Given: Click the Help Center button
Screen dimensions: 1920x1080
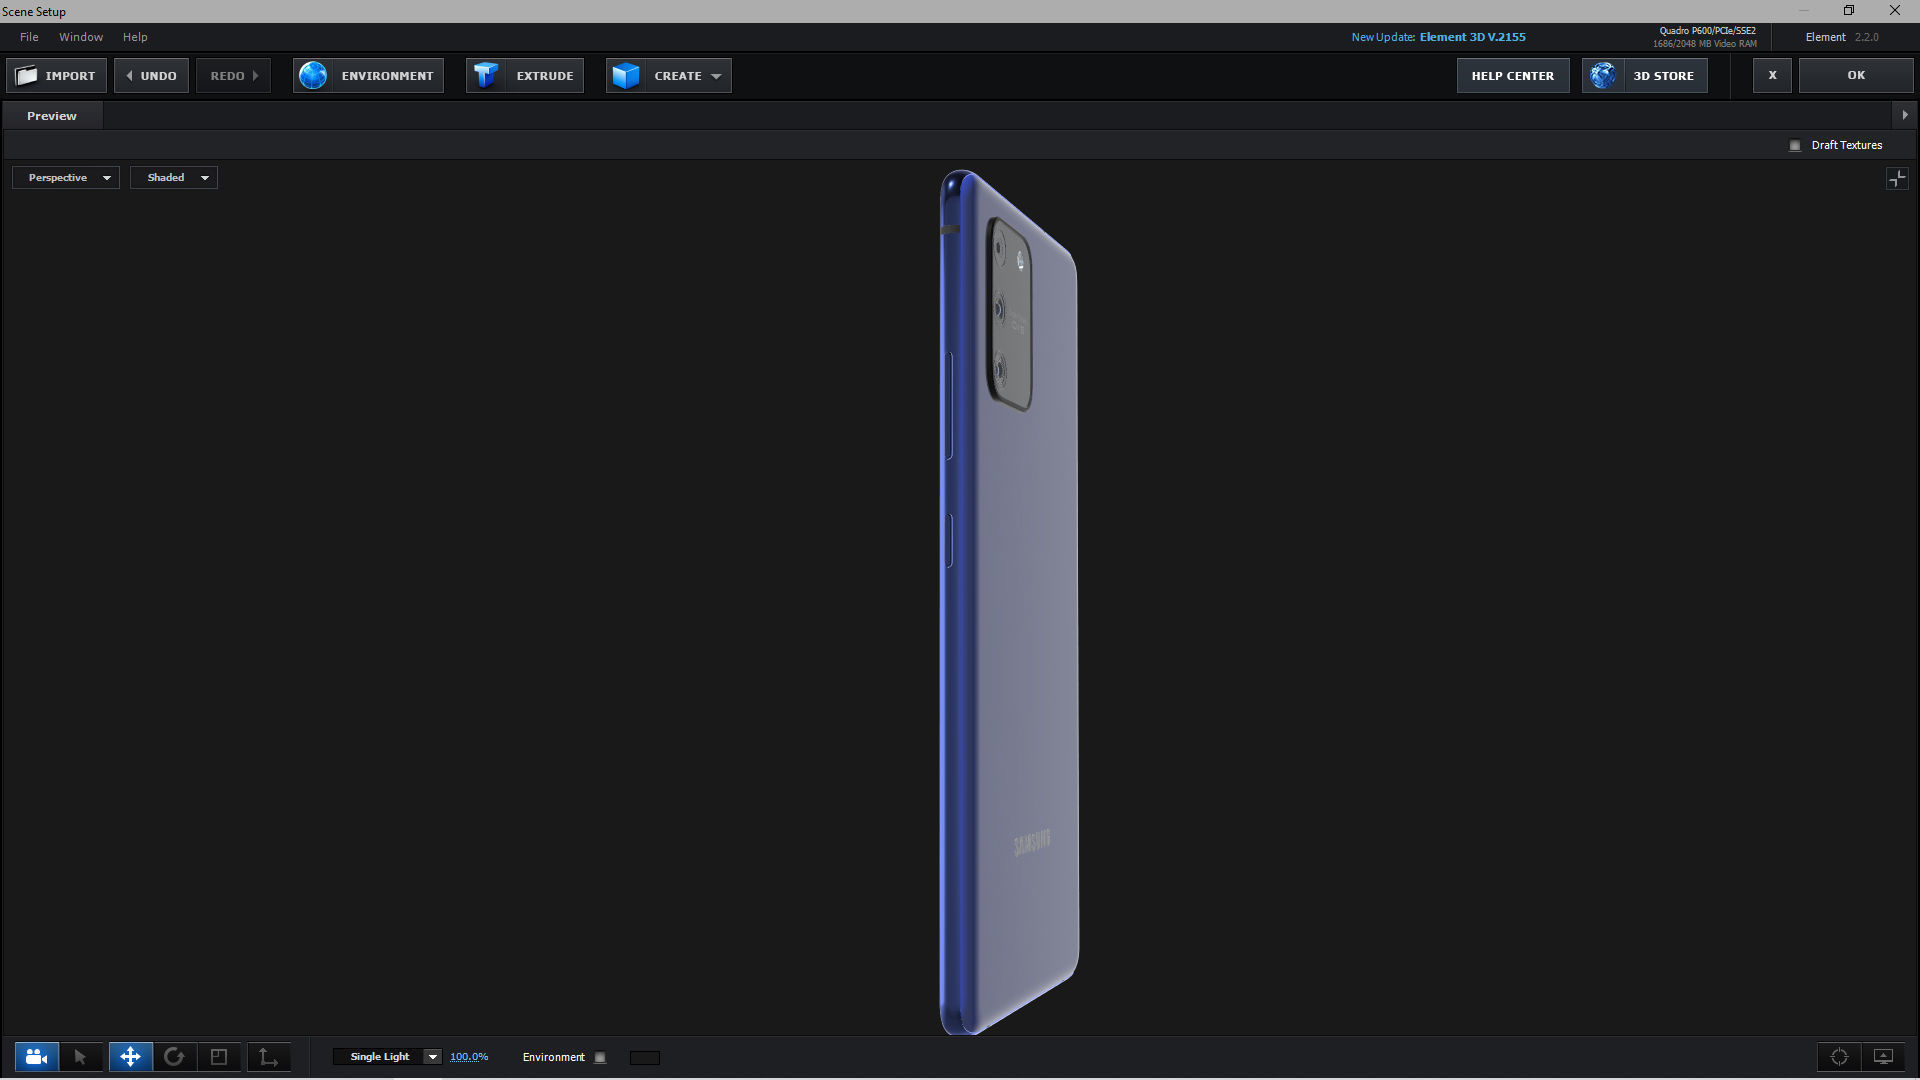Looking at the screenshot, I should pyautogui.click(x=1512, y=76).
